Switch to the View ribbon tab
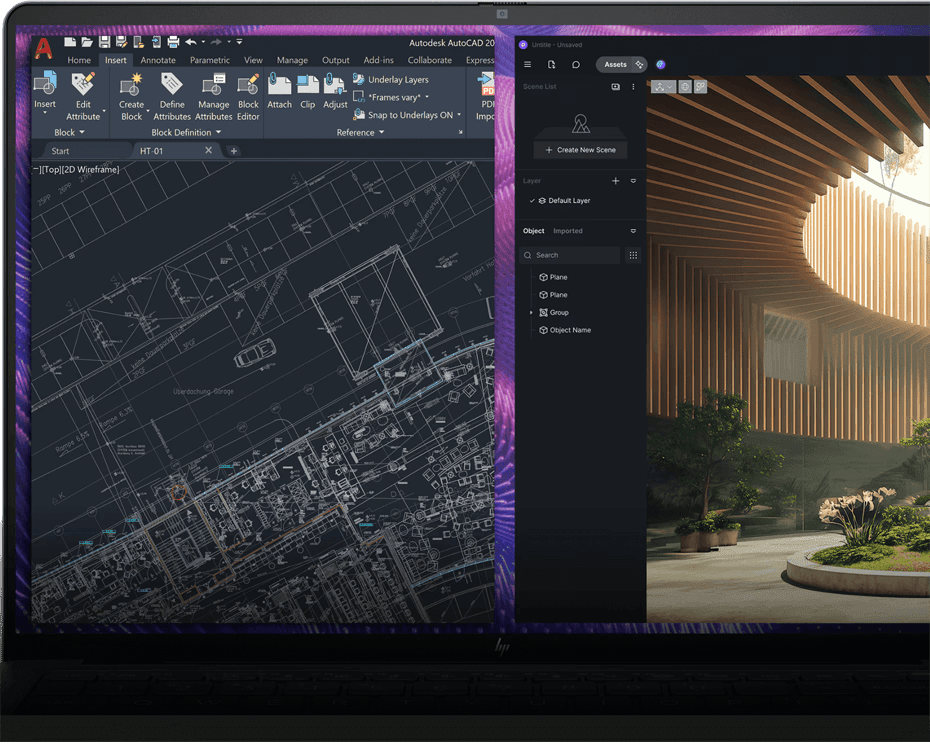This screenshot has width=930, height=744. point(253,60)
